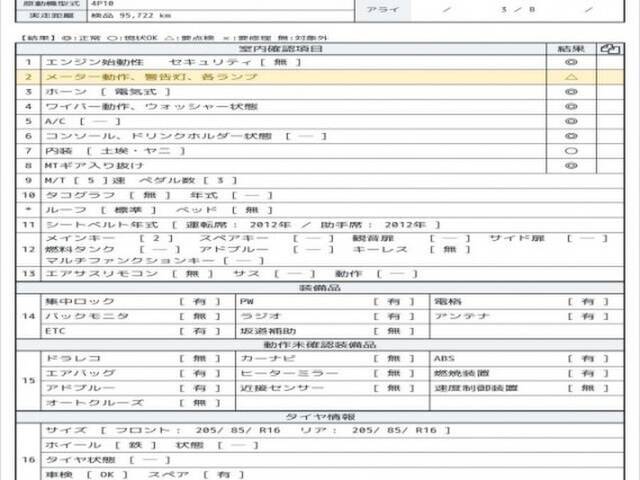This screenshot has width=640, height=480.
Task: Click the フロント: 205/85/R16 tire size
Action: [198, 430]
